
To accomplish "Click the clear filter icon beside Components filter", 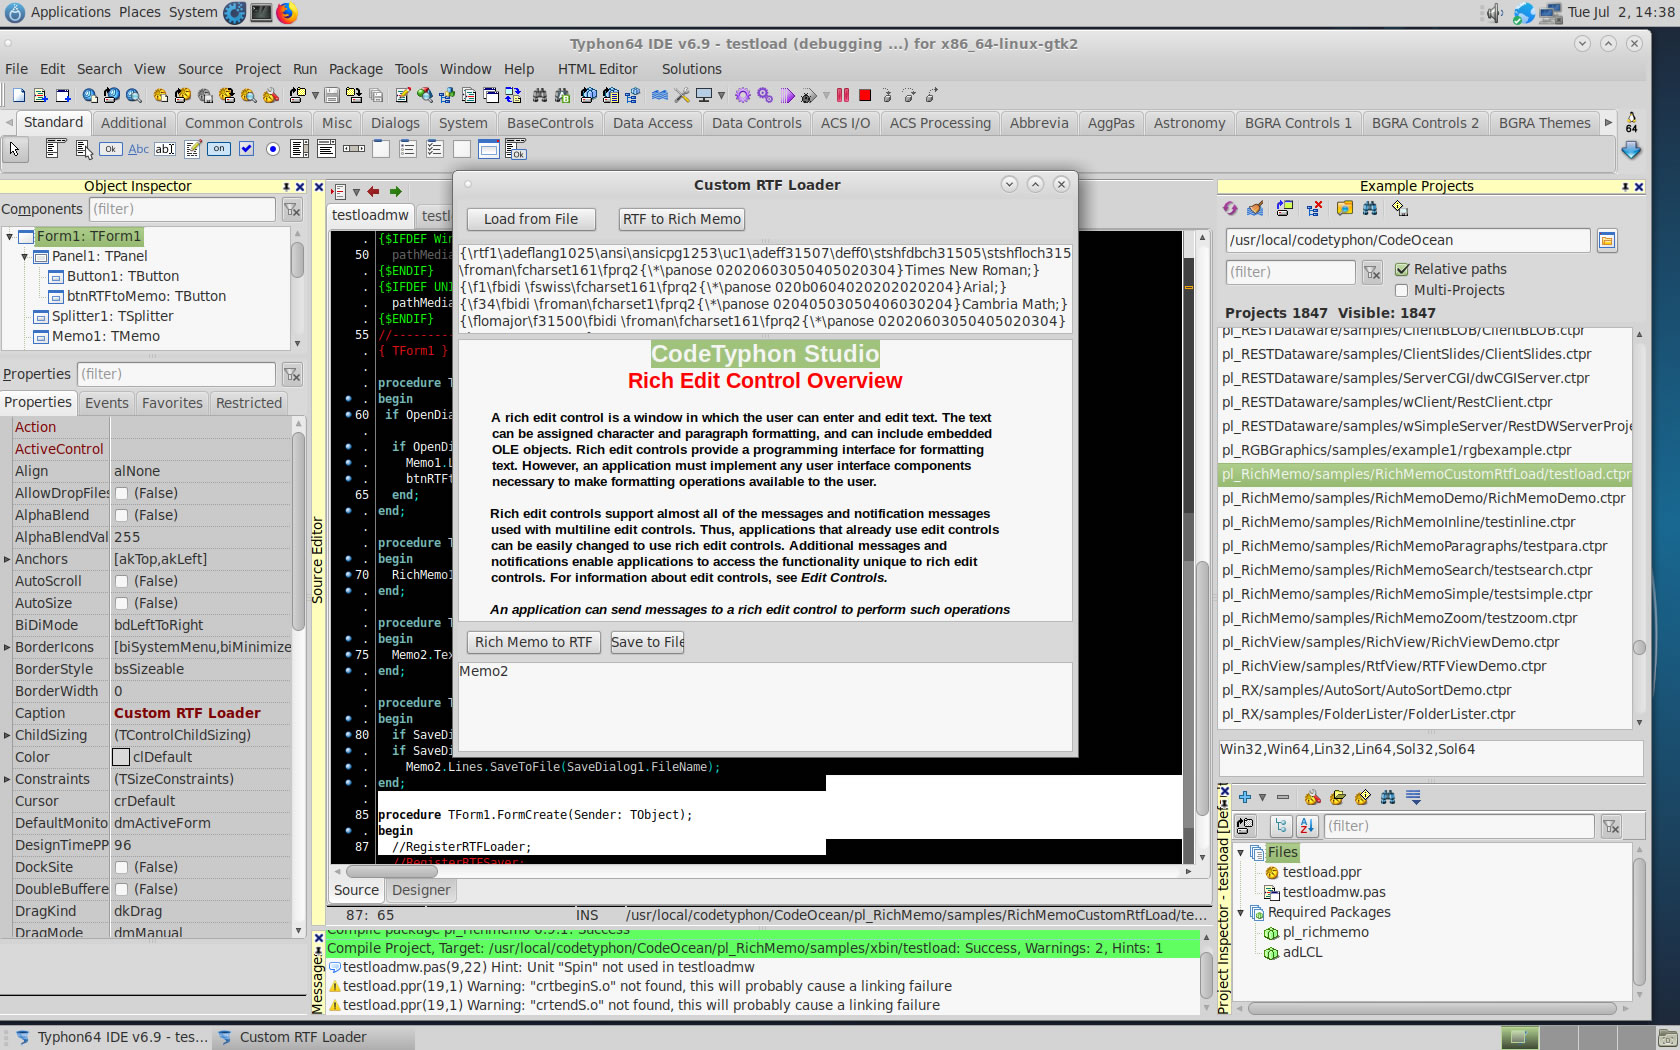I will click(x=292, y=209).
